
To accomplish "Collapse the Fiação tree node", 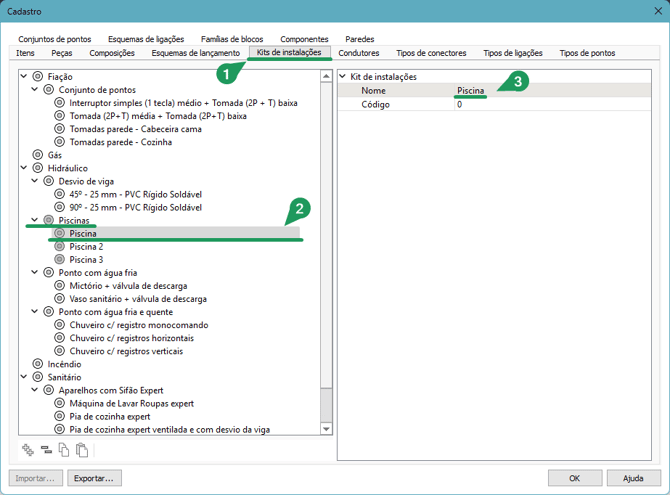I will click(x=25, y=76).
